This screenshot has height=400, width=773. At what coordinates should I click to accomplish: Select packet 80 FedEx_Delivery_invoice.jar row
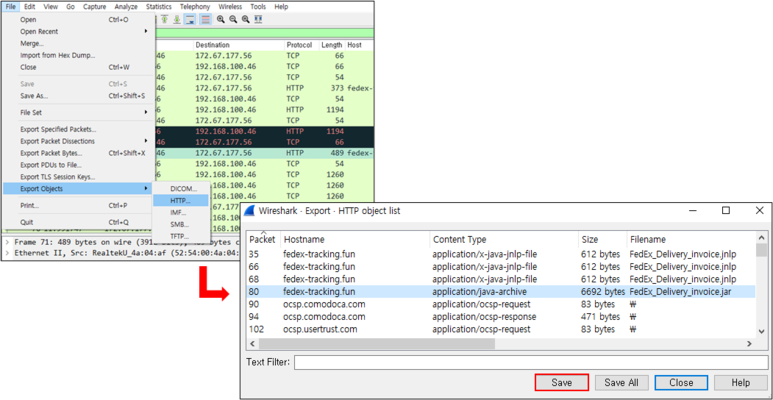pyautogui.click(x=501, y=291)
